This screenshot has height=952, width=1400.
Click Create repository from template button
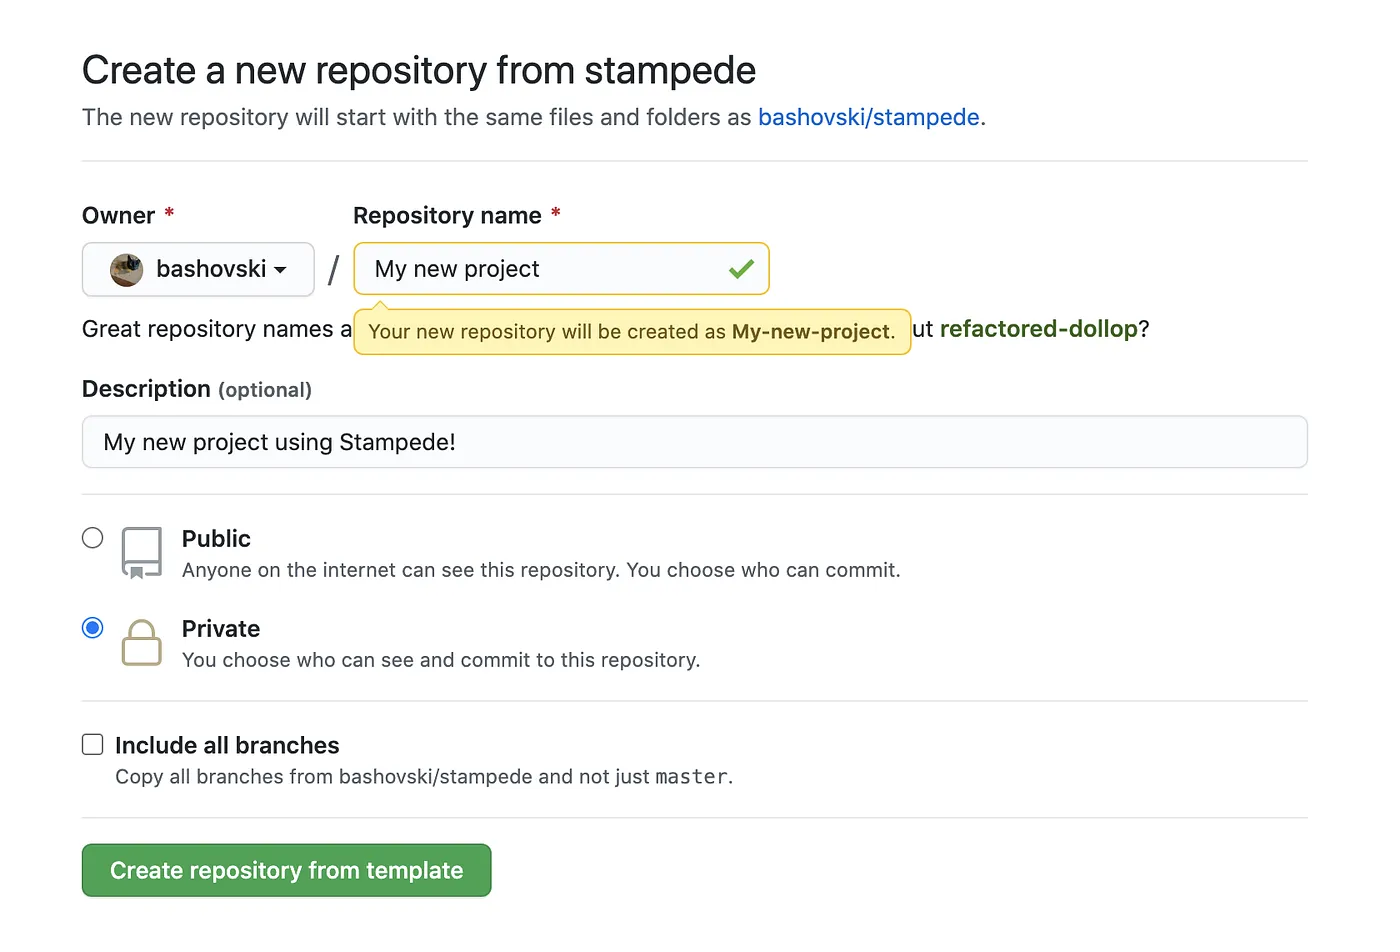287,870
